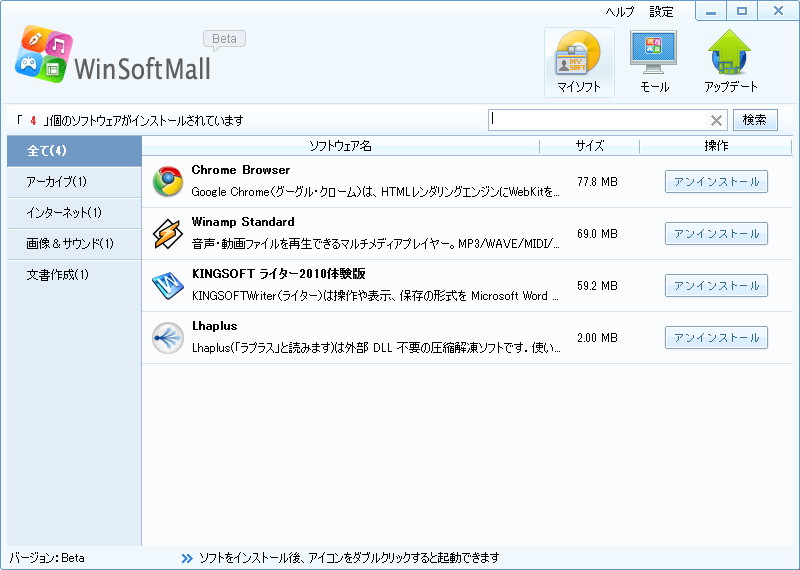This screenshot has width=800, height=570.
Task: Minimize the WinSoftMall window
Action: [x=711, y=11]
